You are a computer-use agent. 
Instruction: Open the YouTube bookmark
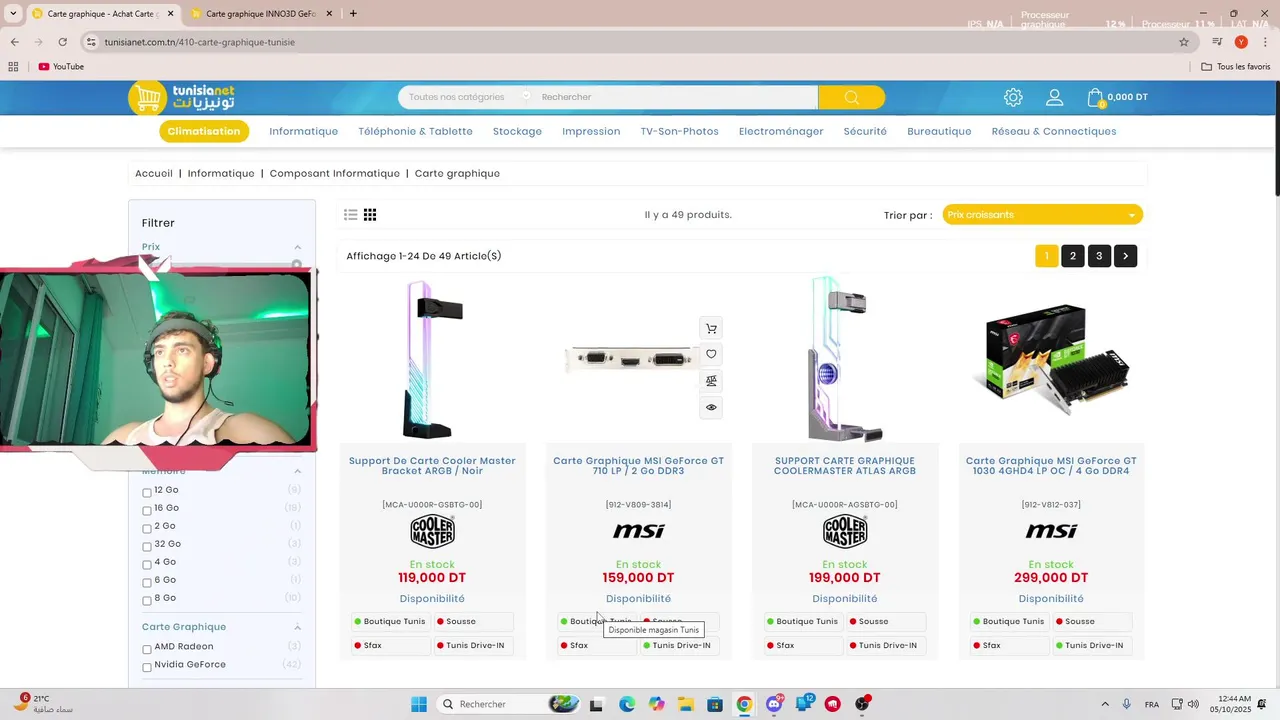click(61, 67)
